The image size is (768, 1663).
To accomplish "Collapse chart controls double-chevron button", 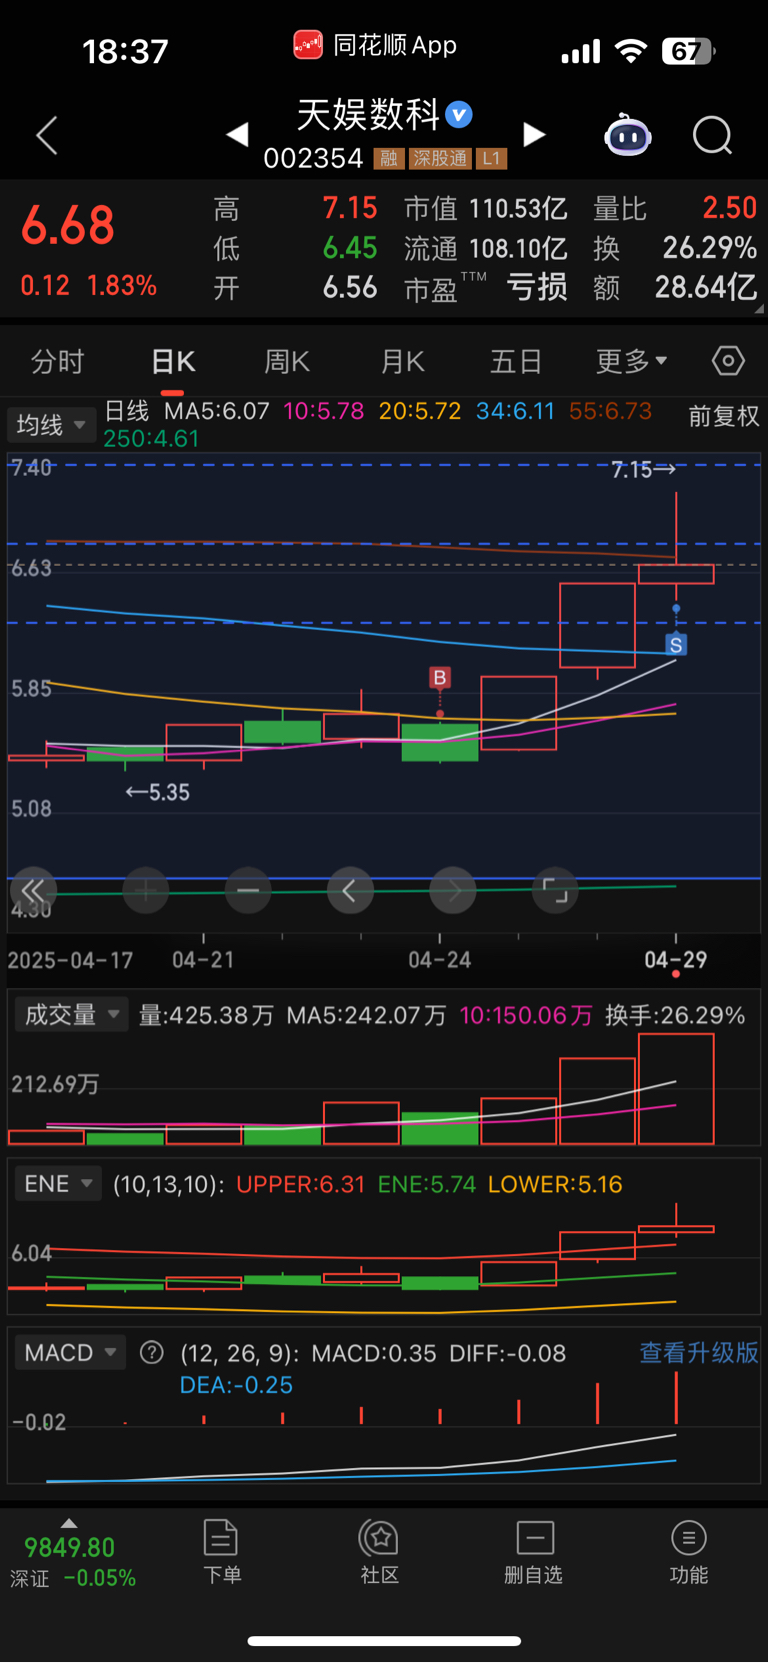I will (x=33, y=890).
